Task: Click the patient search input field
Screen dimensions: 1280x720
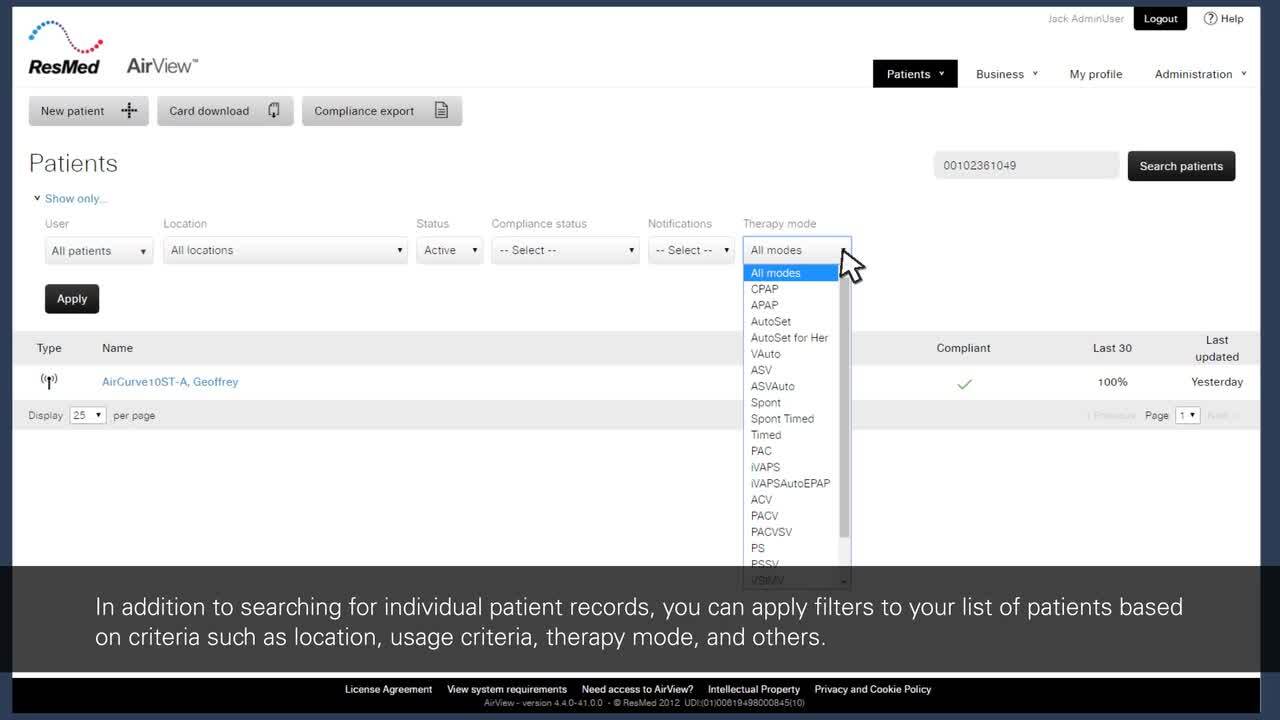Action: 1025,166
